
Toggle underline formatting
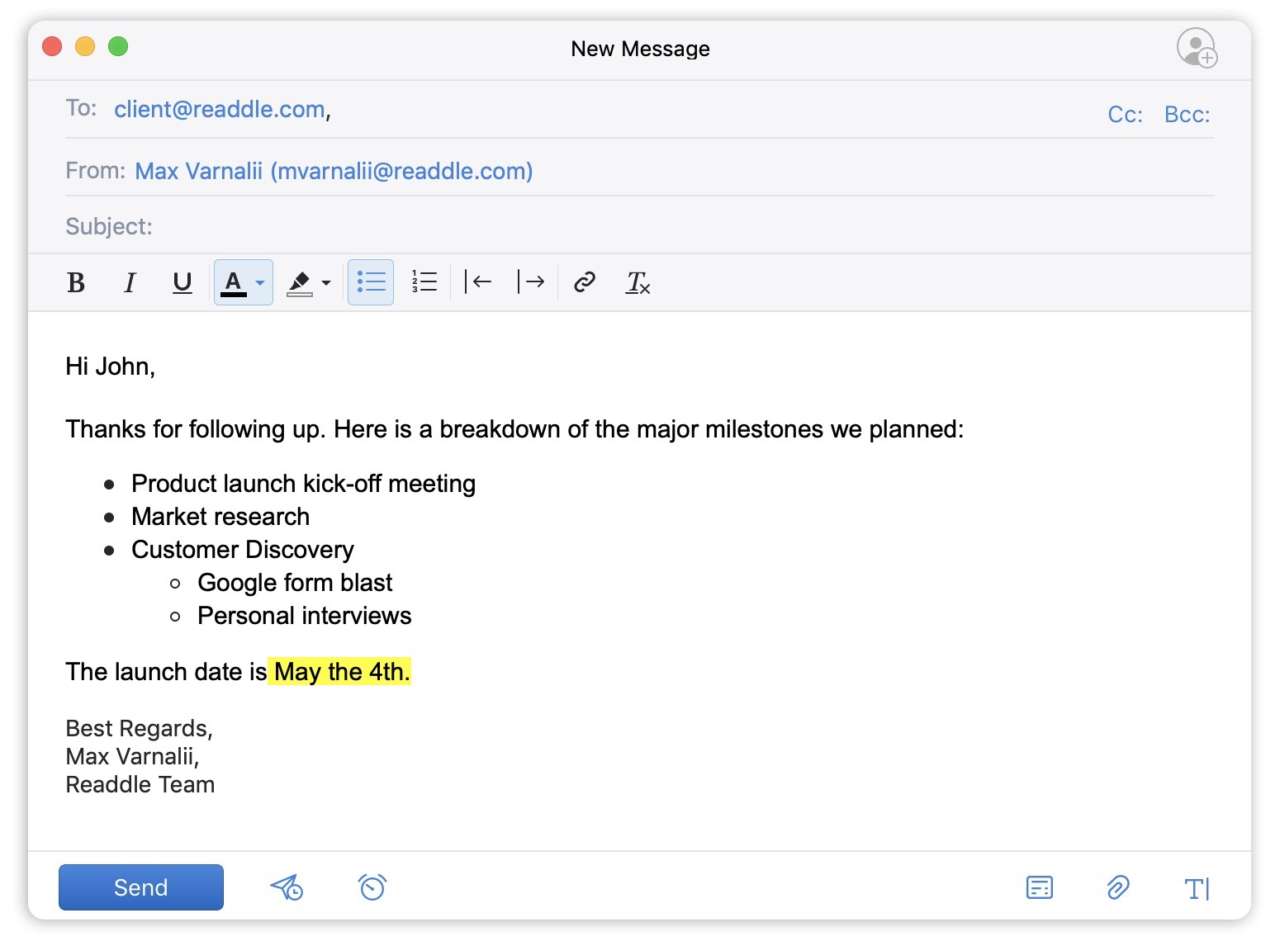click(182, 283)
